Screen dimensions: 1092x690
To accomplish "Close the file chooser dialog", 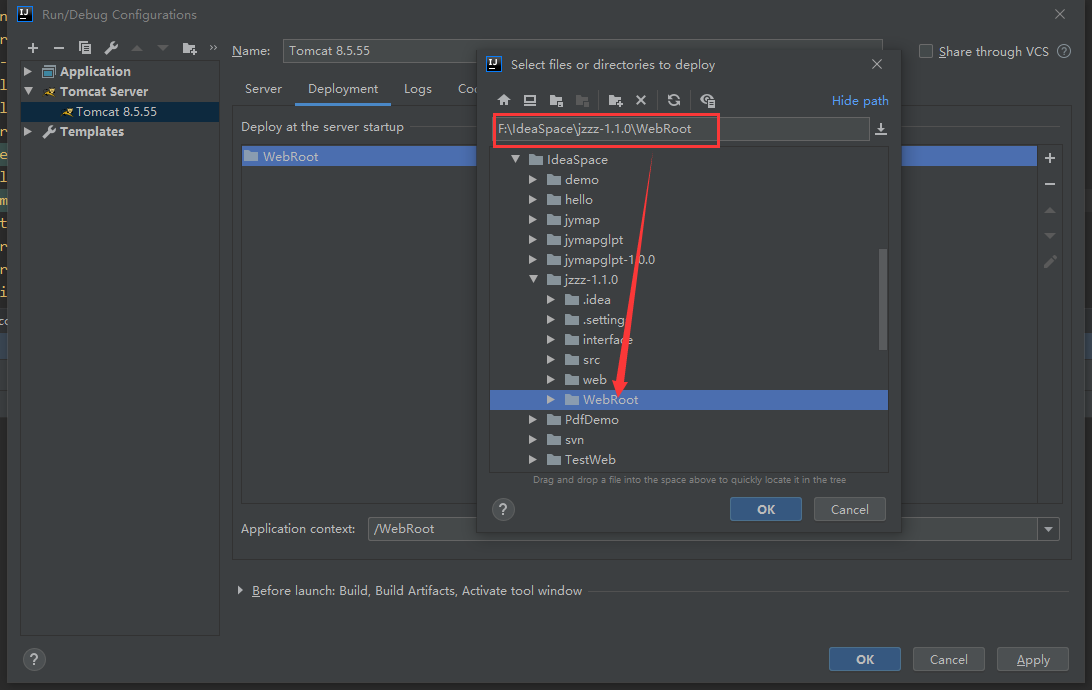I will click(877, 64).
